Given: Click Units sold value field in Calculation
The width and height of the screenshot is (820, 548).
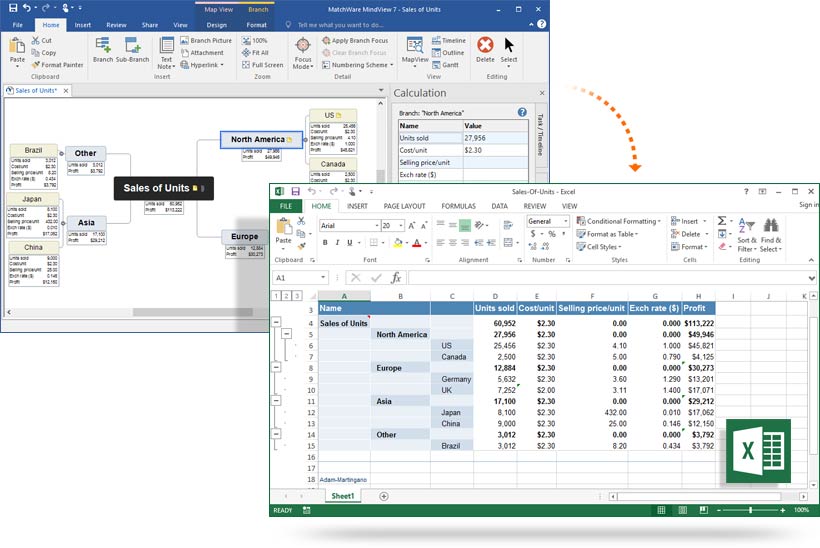Looking at the screenshot, I should tap(495, 138).
